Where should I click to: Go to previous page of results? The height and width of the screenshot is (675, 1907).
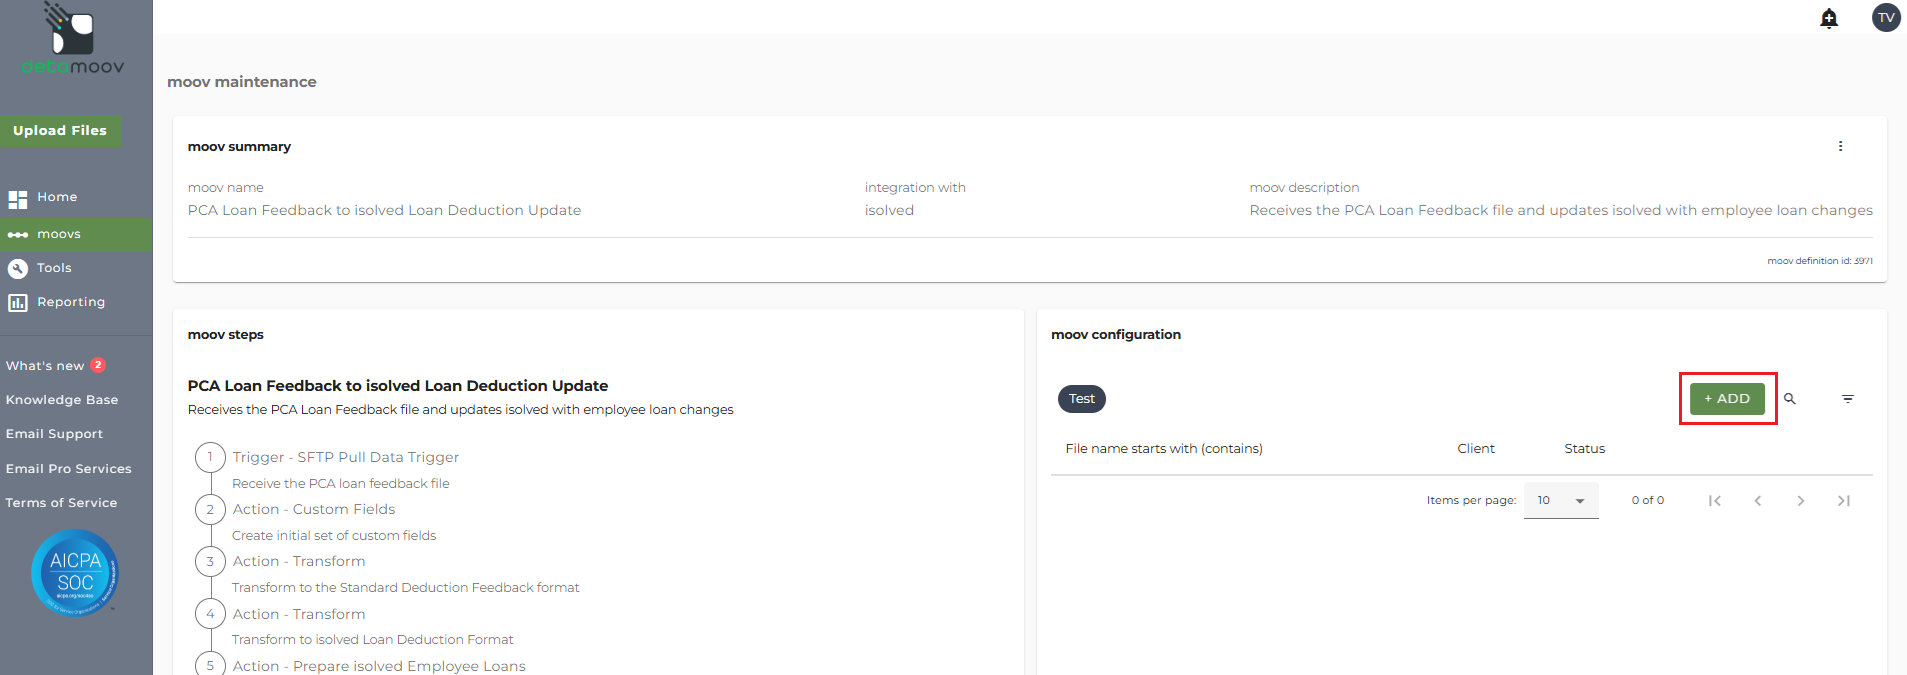click(1757, 501)
